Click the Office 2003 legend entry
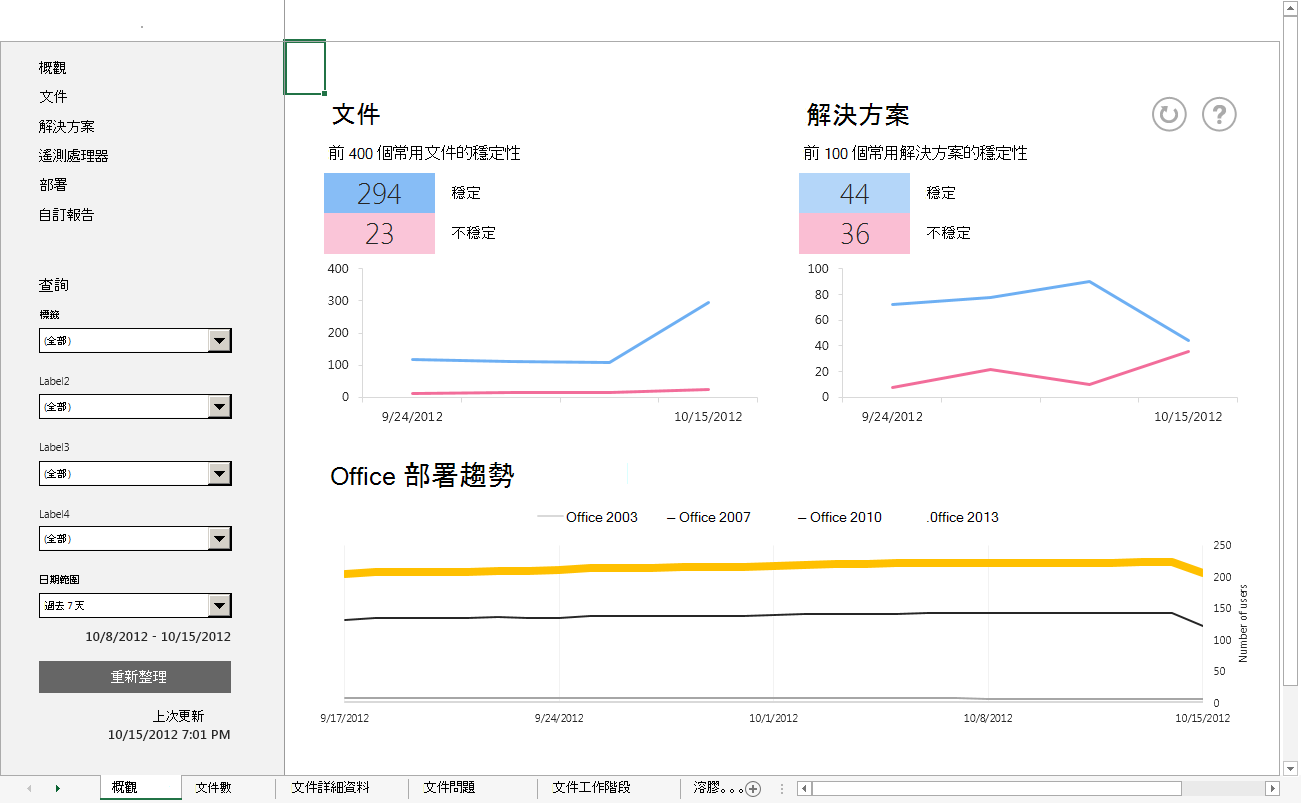 588,517
